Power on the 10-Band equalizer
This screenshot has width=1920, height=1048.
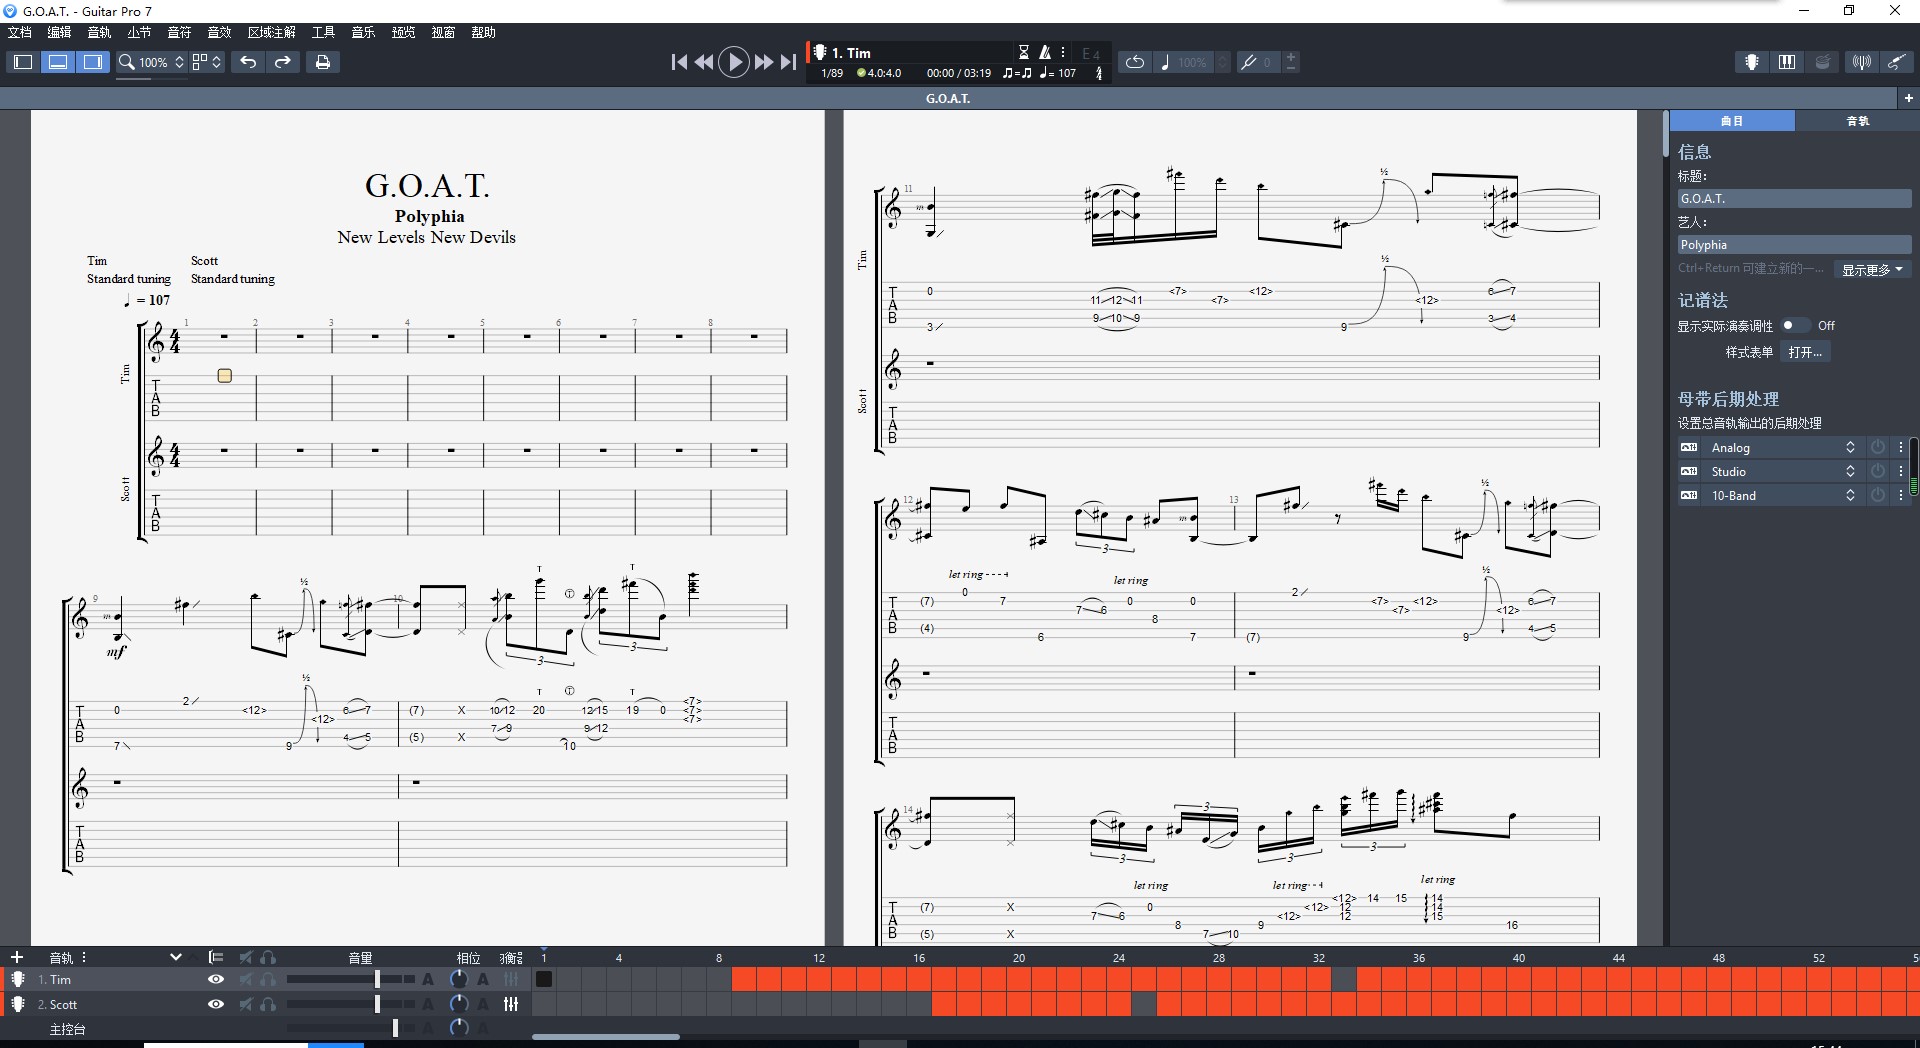(x=1878, y=495)
